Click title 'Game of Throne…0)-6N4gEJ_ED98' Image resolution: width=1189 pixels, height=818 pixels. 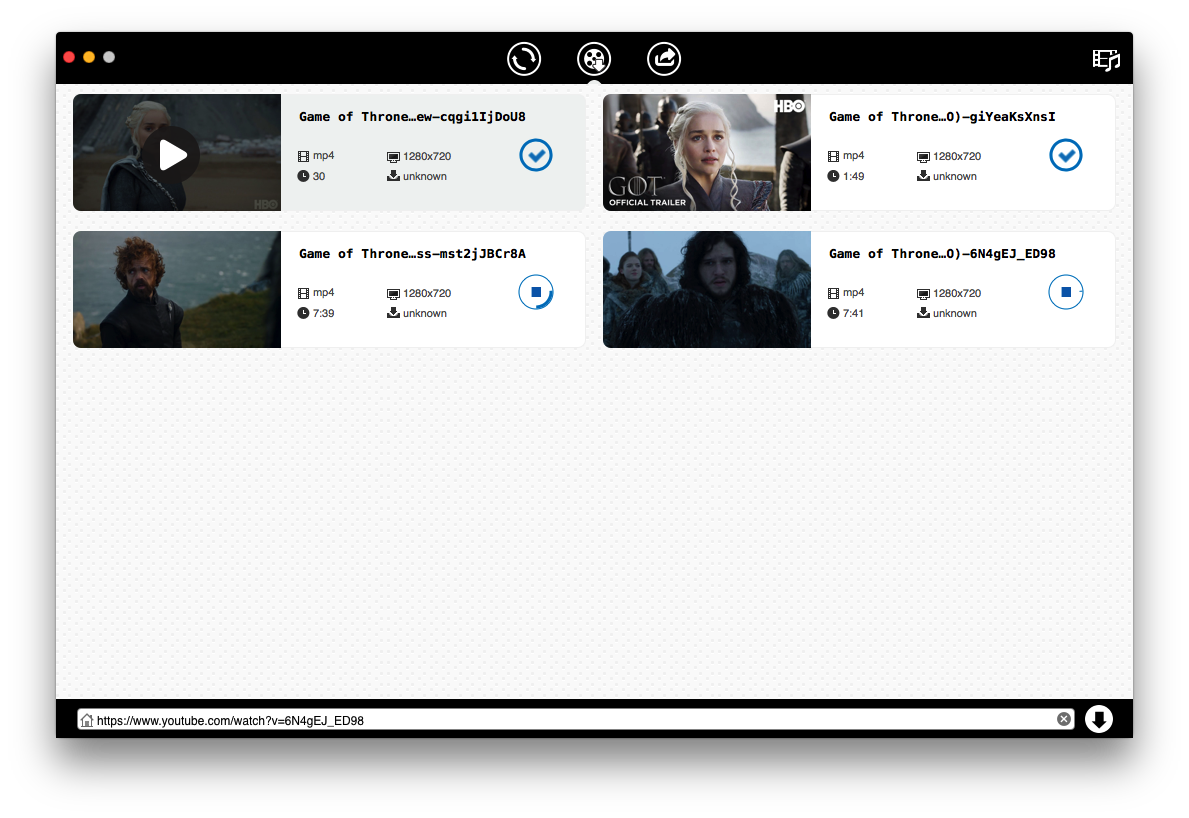(942, 254)
